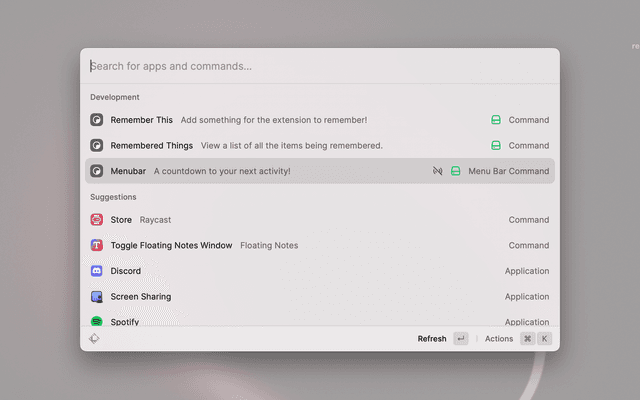Select the Toggle Floating Notes Window entry
Image resolution: width=640 pixels, height=400 pixels.
pyautogui.click(x=171, y=245)
